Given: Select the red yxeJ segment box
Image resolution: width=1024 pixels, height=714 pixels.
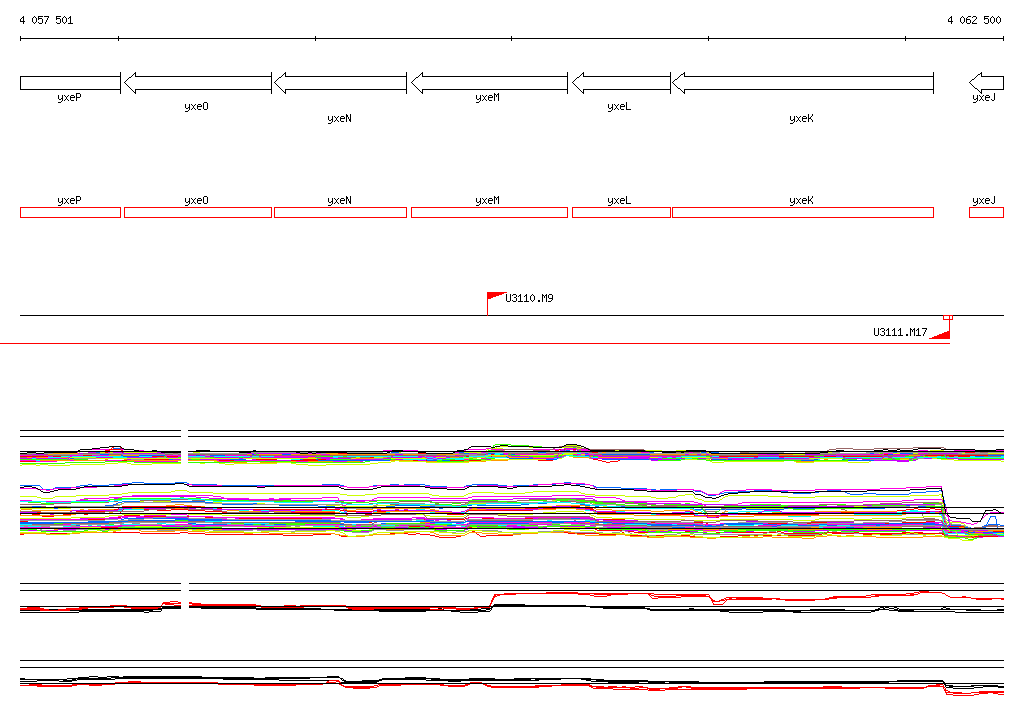Looking at the screenshot, I should tap(986, 212).
